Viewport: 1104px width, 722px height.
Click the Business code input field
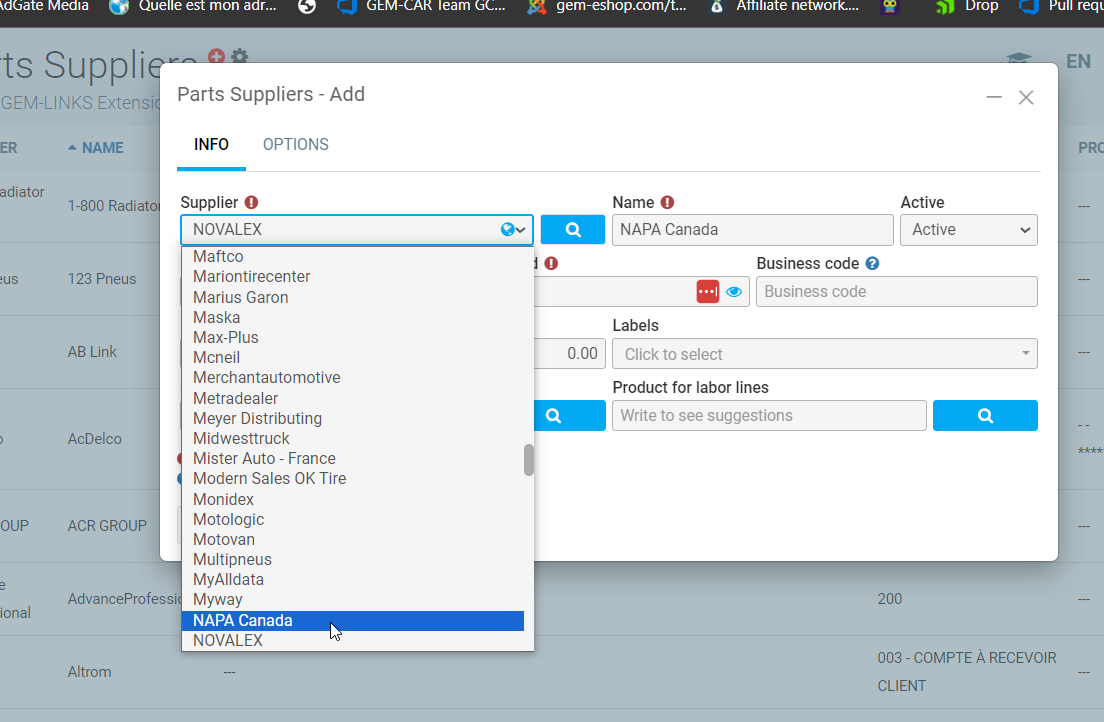click(x=896, y=291)
